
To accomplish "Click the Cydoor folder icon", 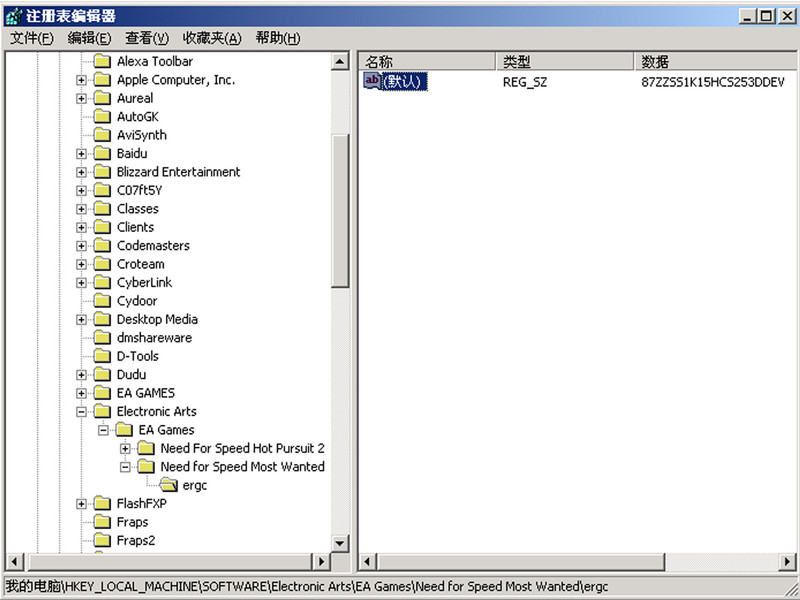I will tap(103, 301).
